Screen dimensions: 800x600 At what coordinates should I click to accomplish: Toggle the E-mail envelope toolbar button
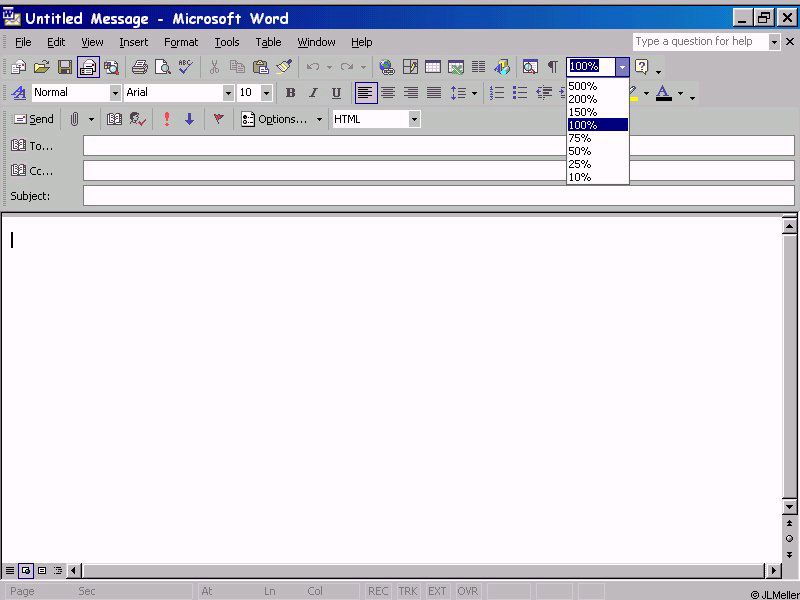(x=88, y=67)
